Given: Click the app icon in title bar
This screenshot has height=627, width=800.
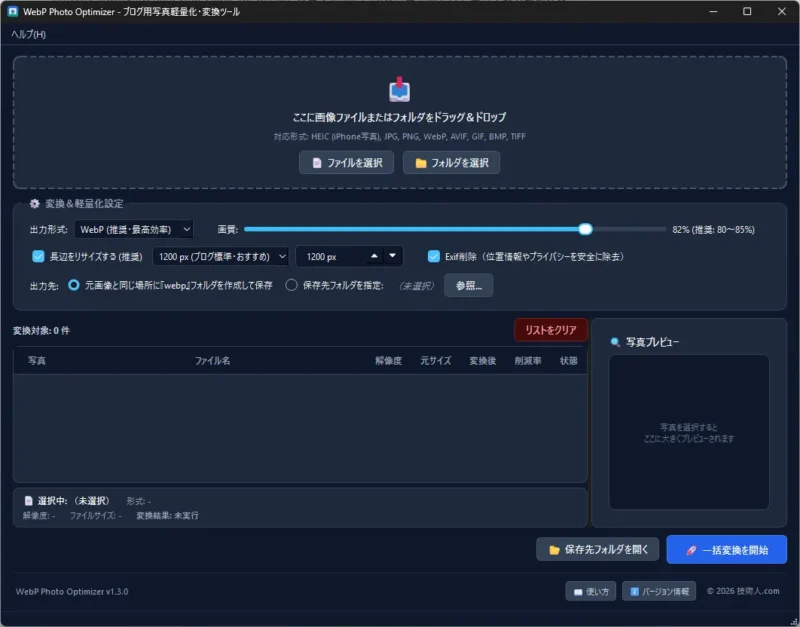Looking at the screenshot, I should 13,11.
